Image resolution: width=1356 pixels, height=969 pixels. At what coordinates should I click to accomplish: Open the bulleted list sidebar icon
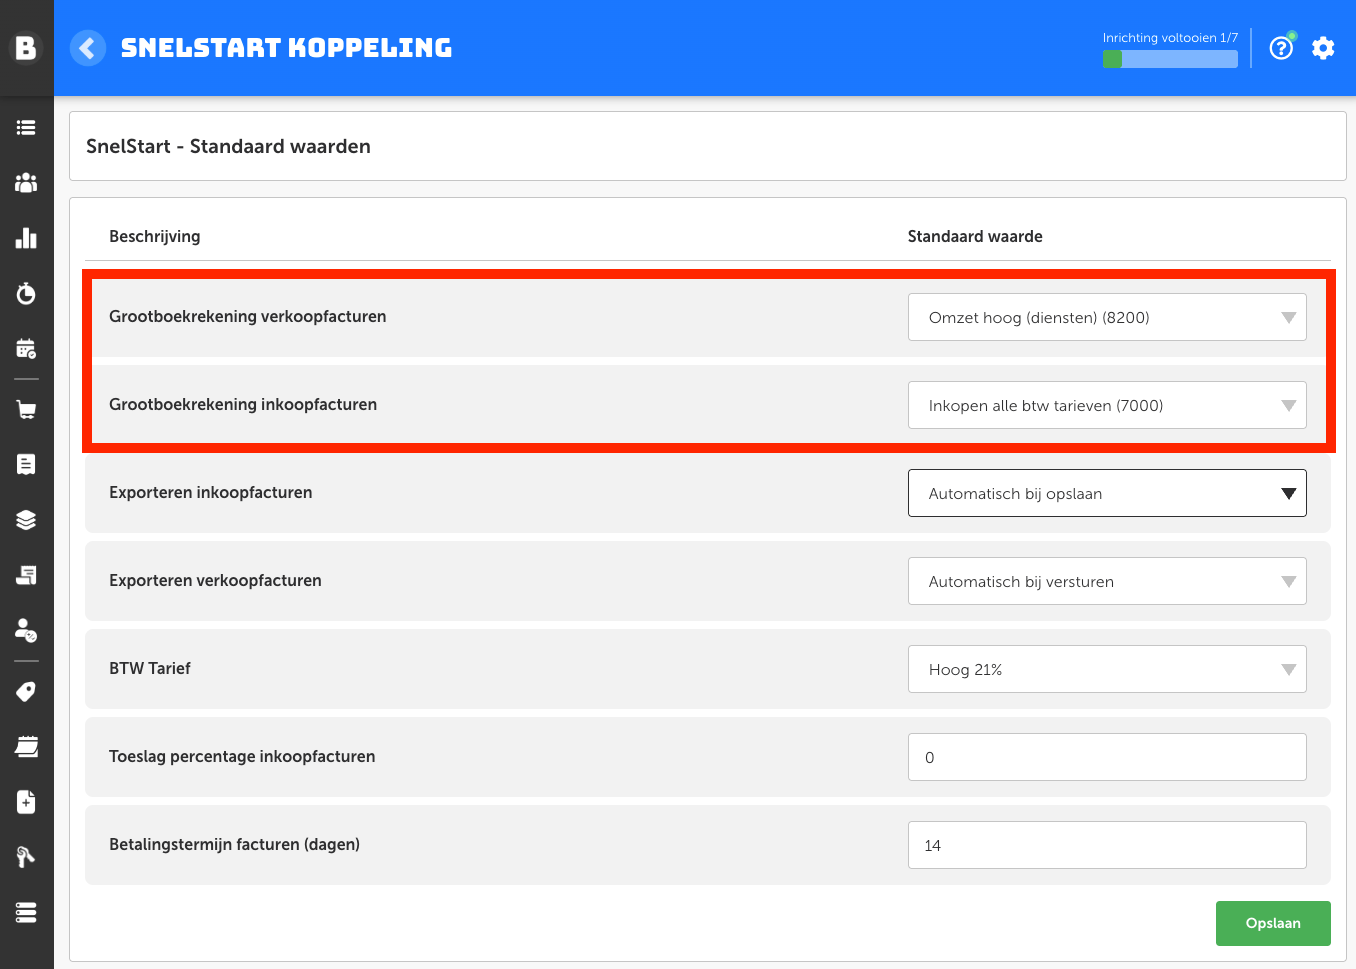(x=26, y=128)
